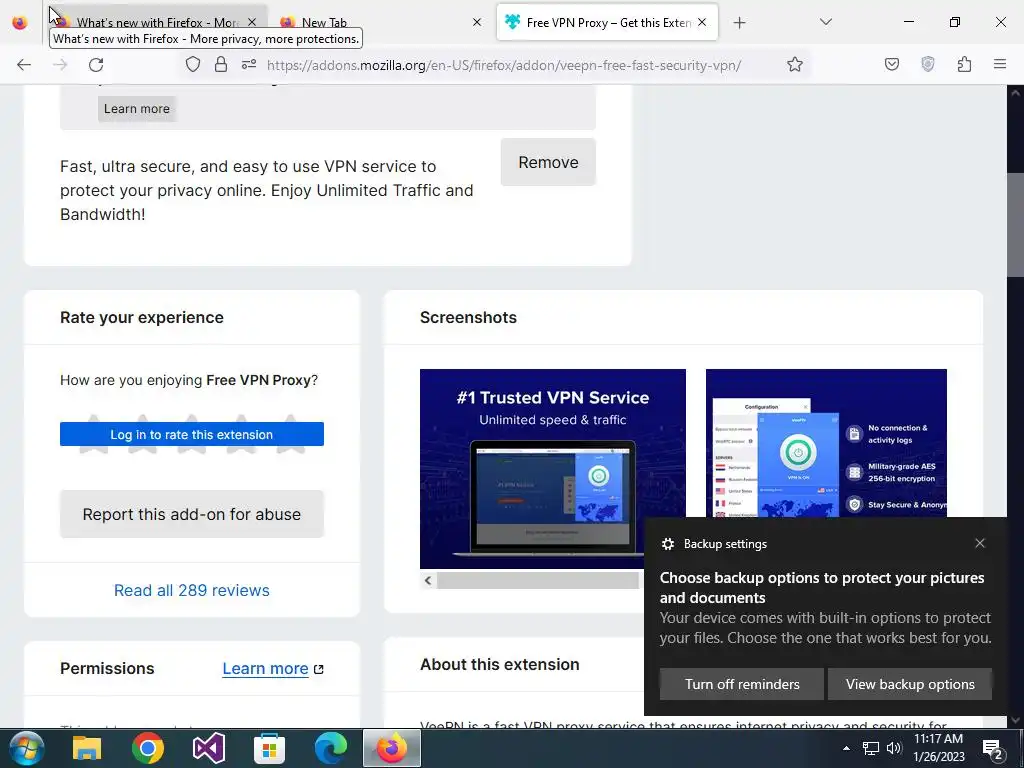This screenshot has width=1024, height=768.
Task: Launch Google Chrome from taskbar
Action: pyautogui.click(x=148, y=748)
